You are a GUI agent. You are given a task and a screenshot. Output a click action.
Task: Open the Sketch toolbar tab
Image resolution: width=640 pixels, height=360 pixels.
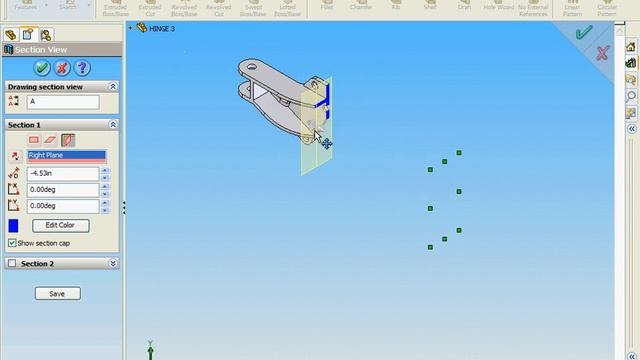pos(68,6)
